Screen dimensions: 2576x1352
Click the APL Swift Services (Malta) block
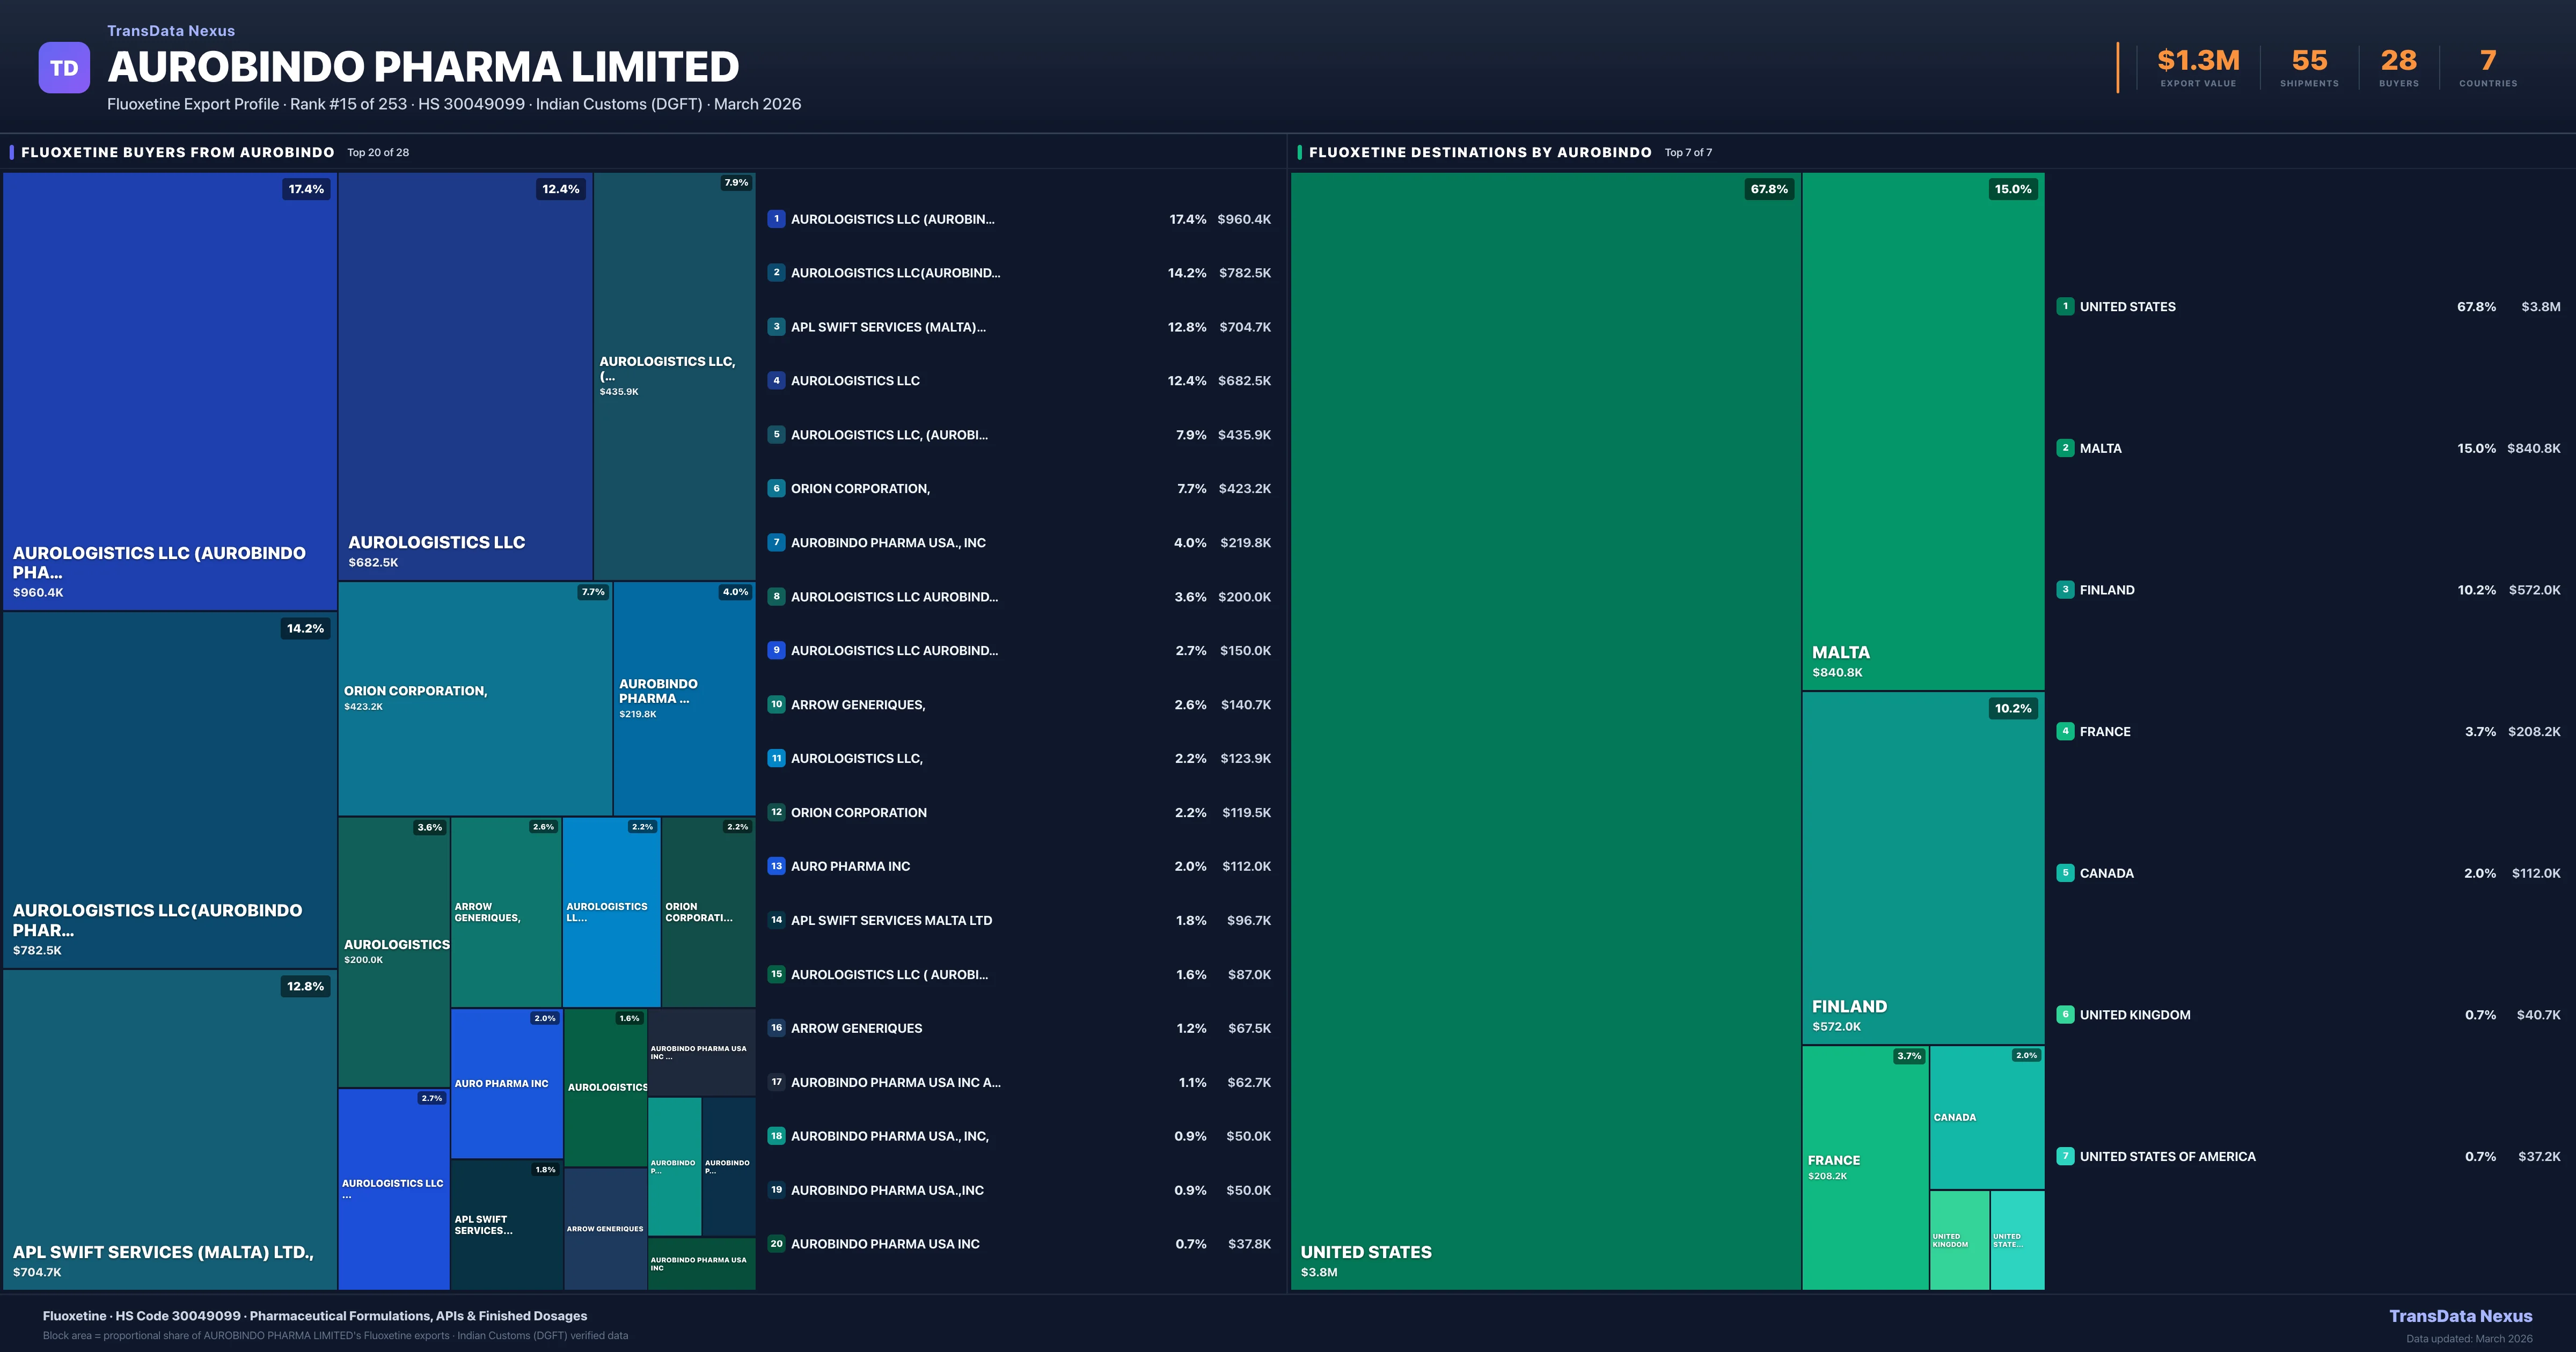pos(169,1129)
